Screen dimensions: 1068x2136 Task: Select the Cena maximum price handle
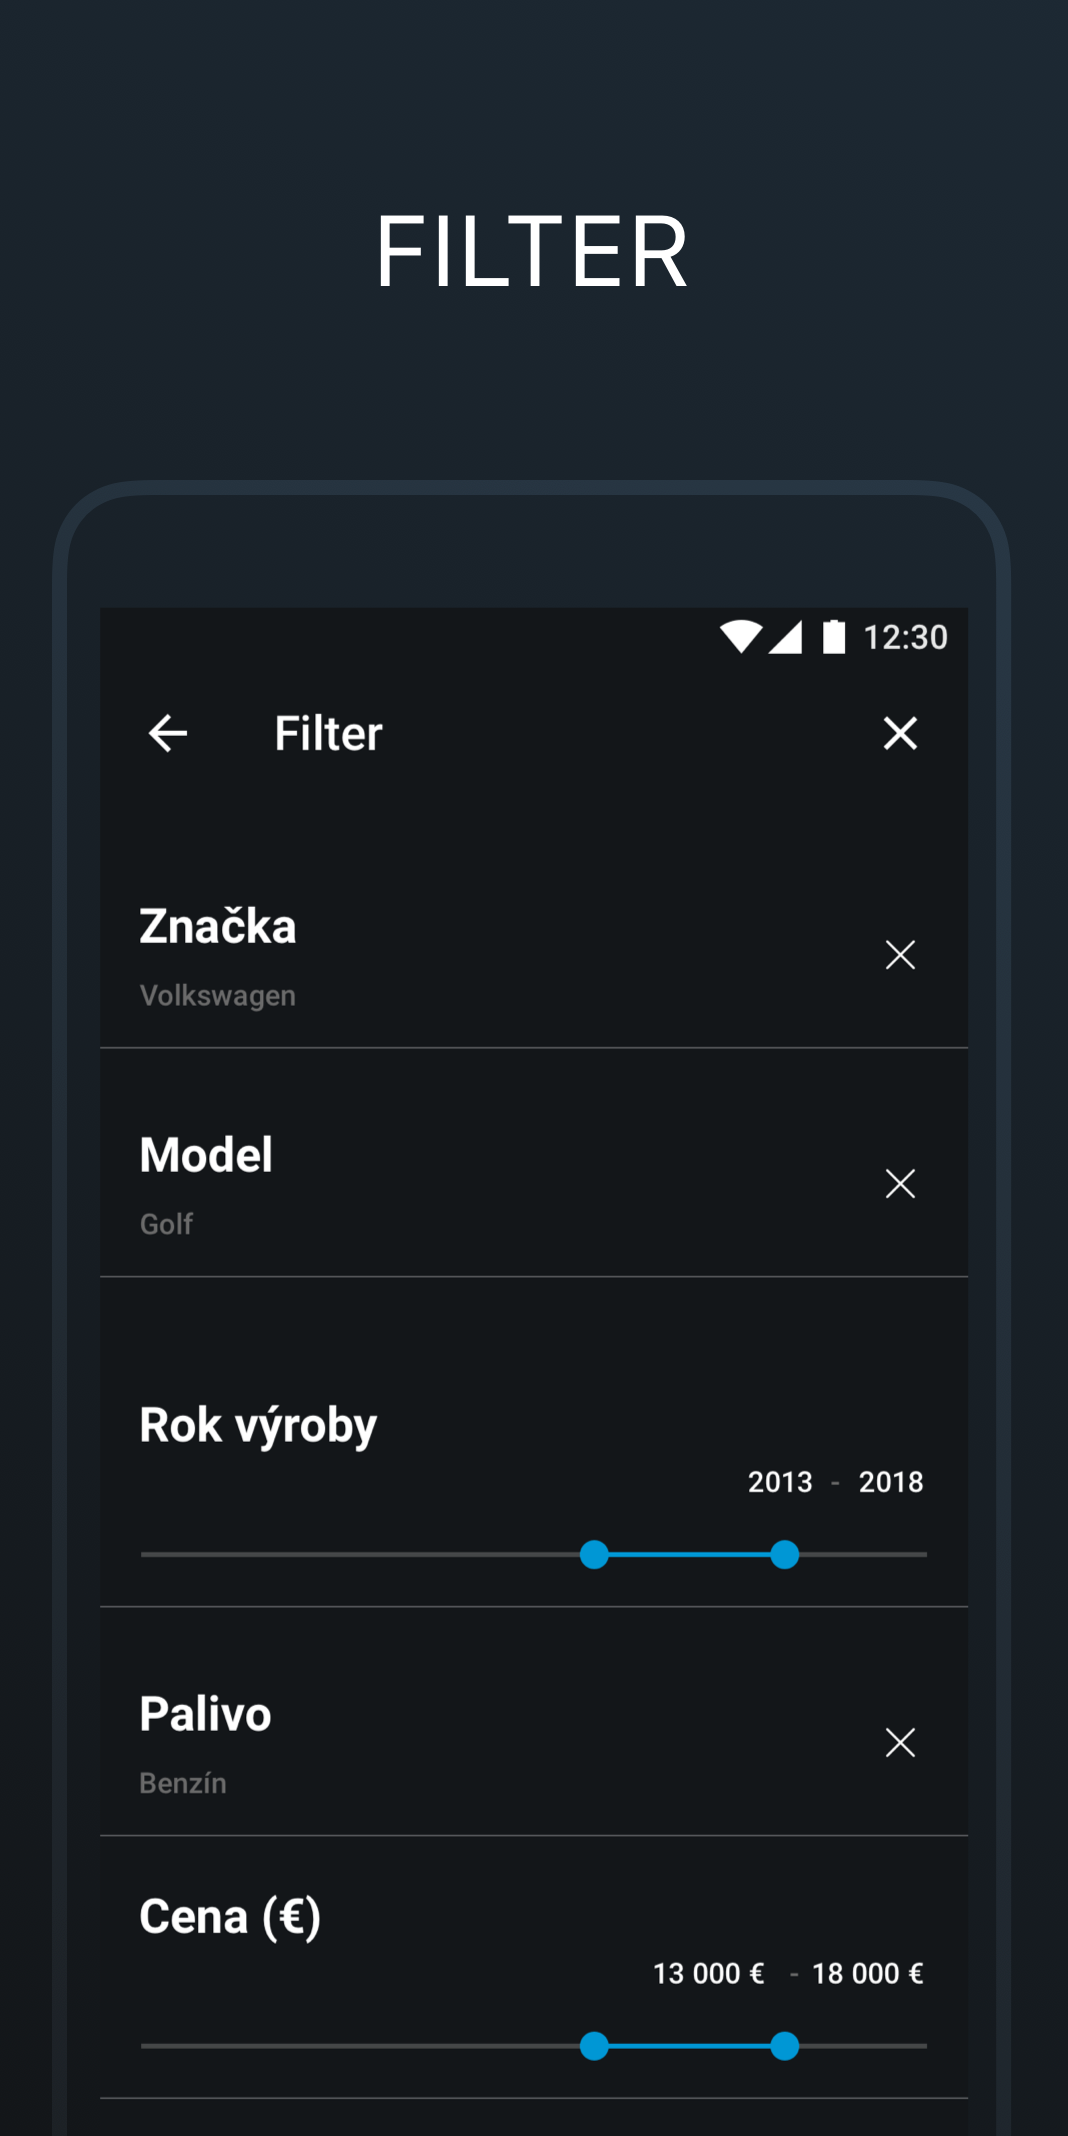[785, 2046]
